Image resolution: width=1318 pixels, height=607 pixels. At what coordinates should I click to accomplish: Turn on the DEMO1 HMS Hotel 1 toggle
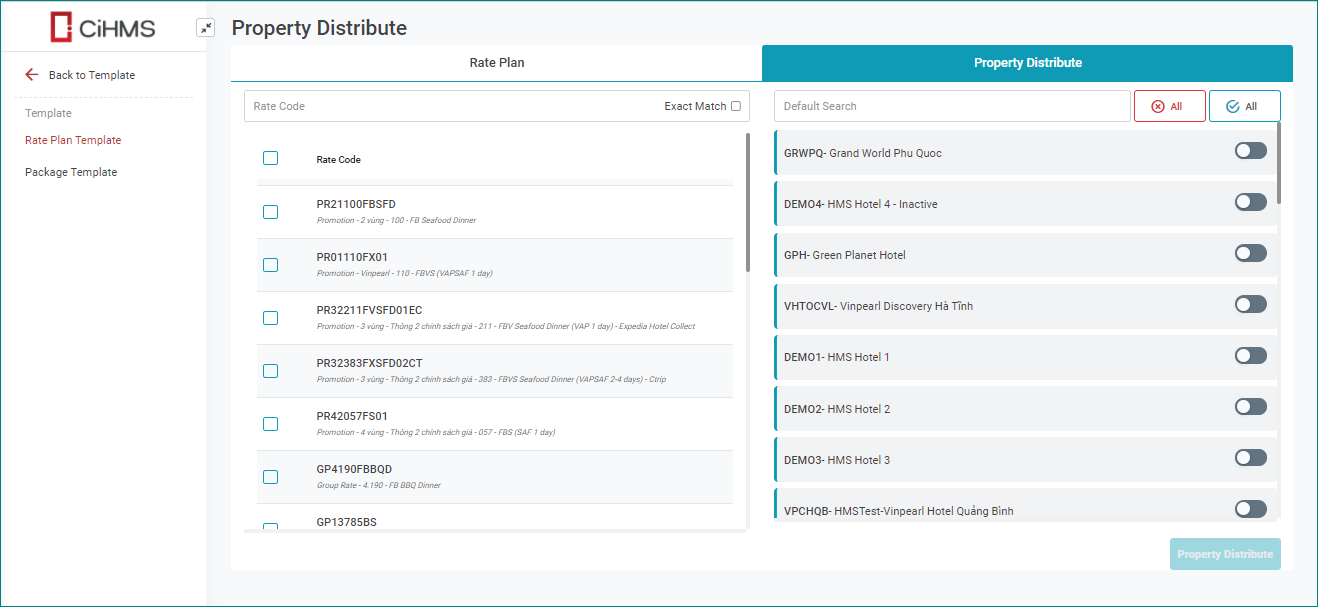[1250, 356]
